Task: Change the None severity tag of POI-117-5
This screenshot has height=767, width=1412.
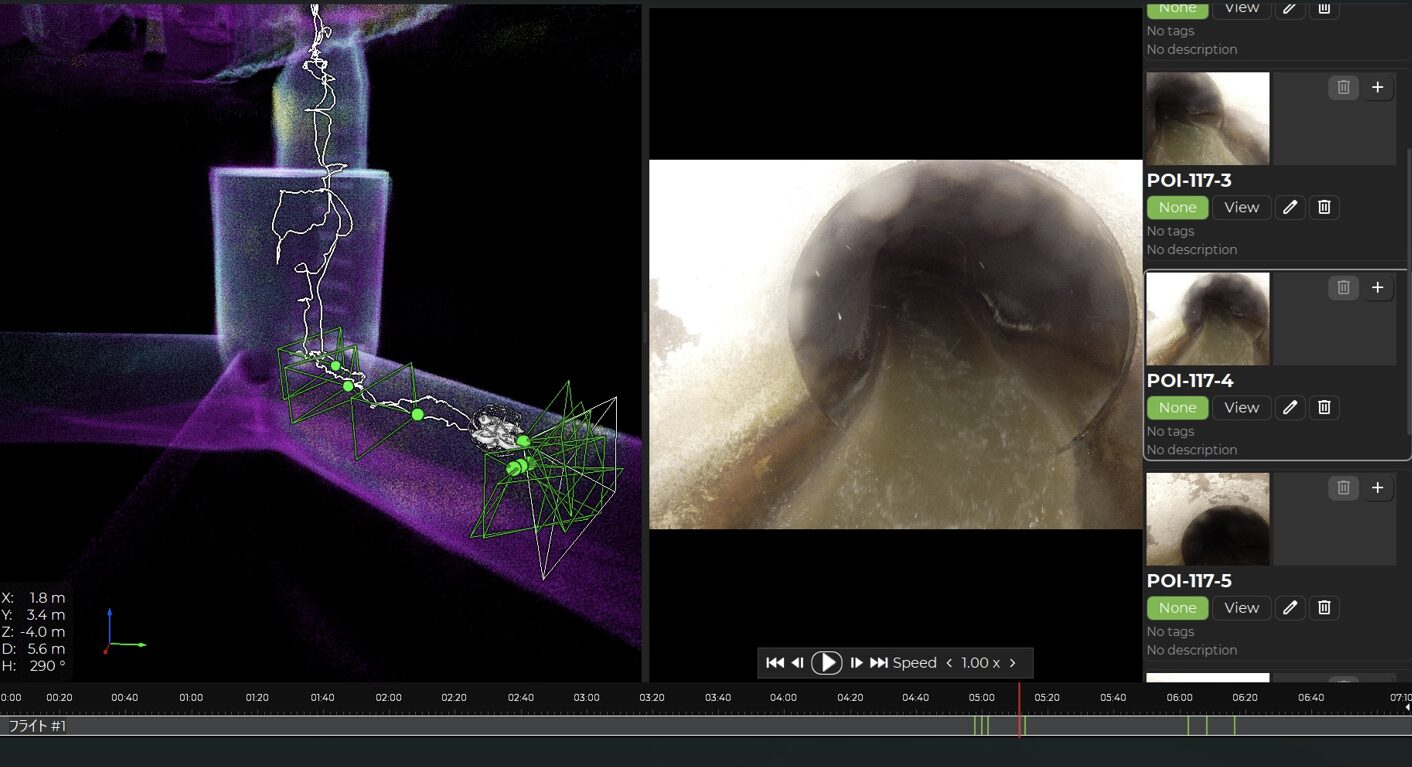Action: 1177,608
